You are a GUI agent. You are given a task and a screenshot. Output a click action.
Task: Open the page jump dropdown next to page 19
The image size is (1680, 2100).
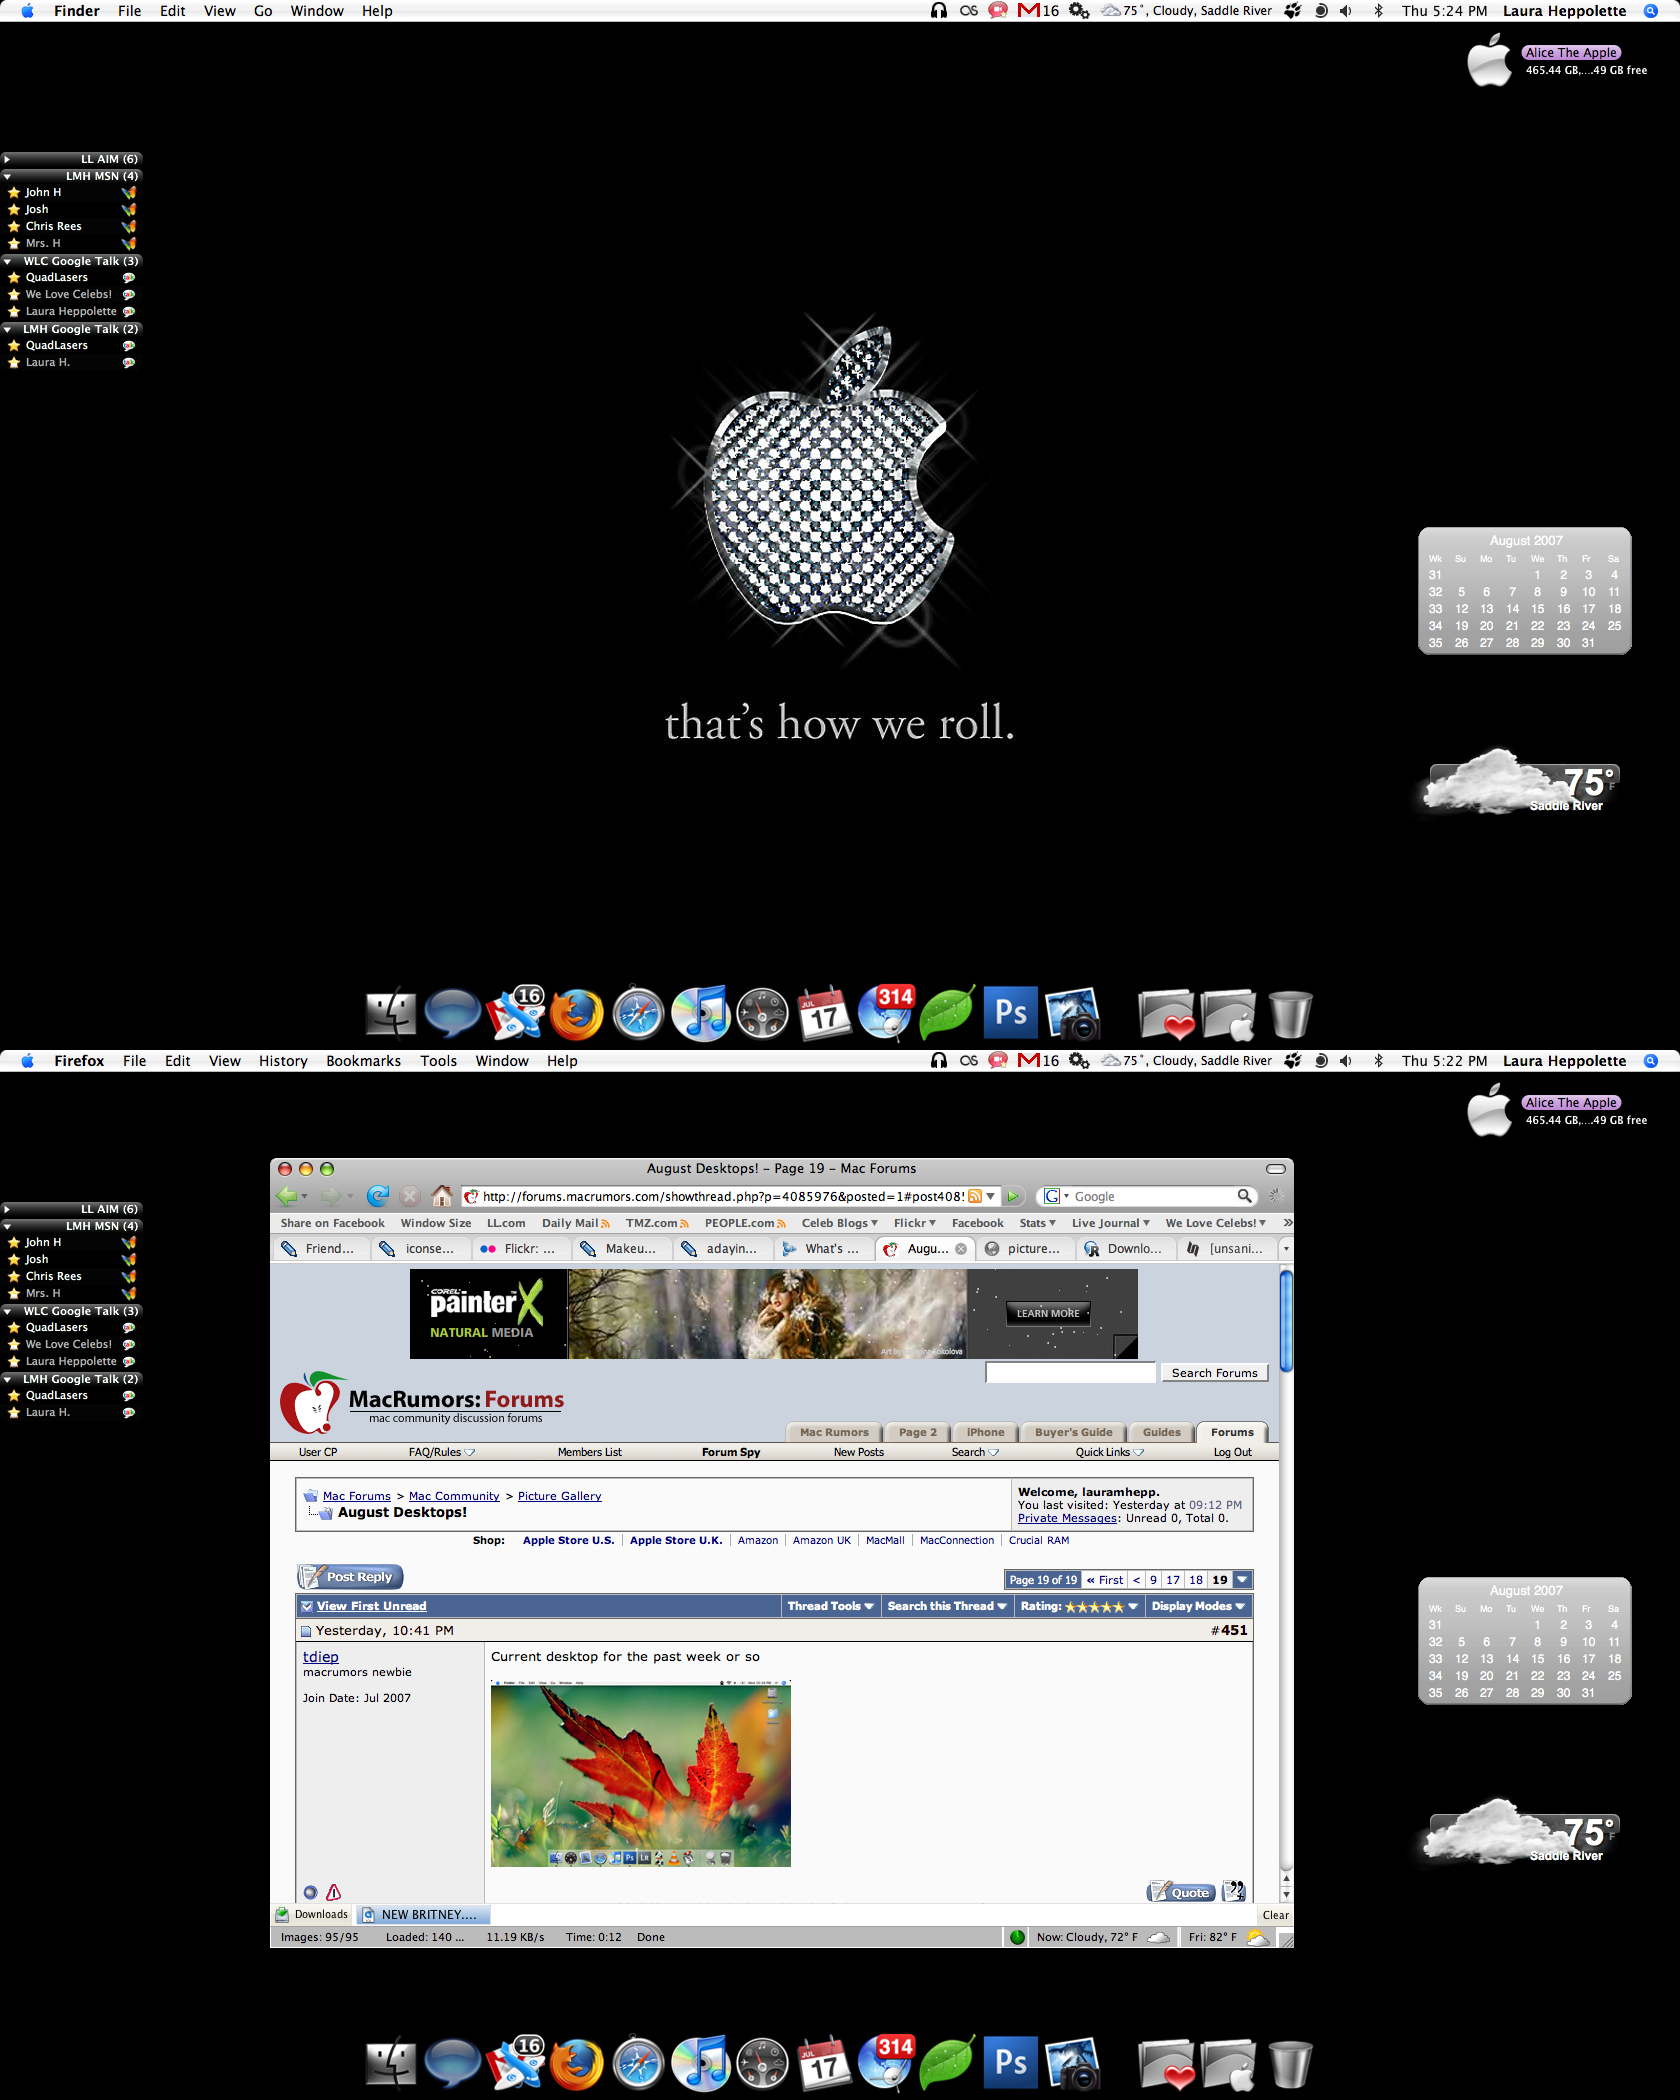click(x=1242, y=1580)
